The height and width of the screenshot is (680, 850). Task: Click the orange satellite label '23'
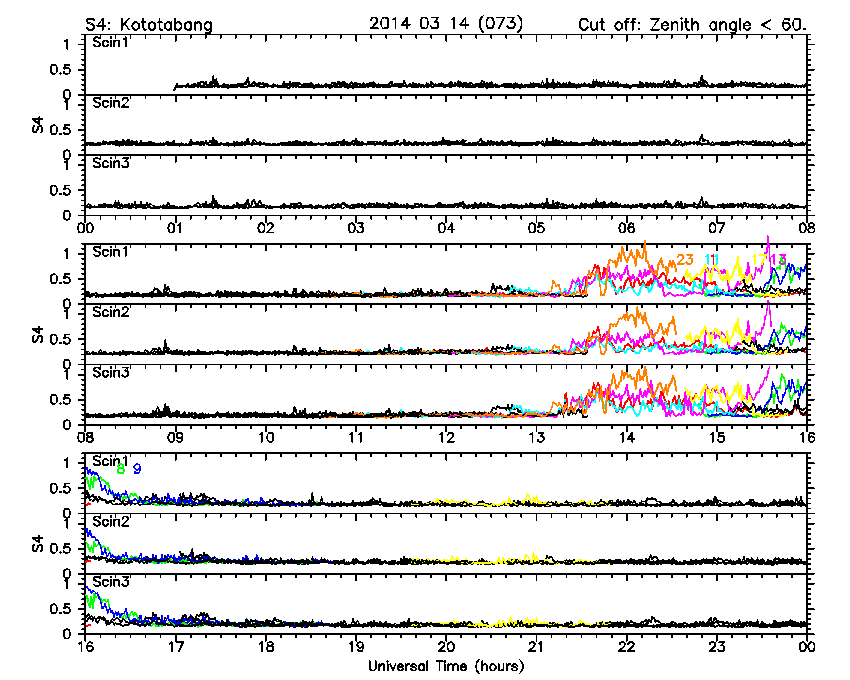(x=685, y=260)
